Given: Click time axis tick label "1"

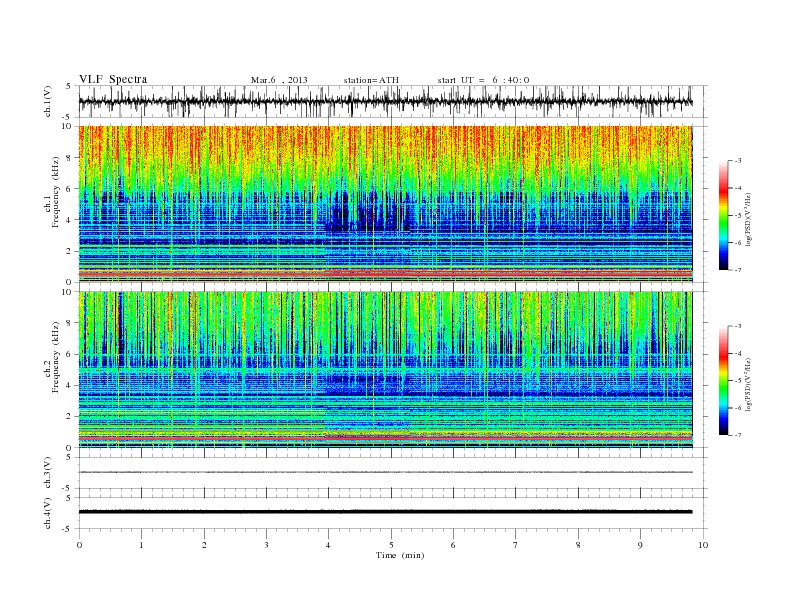Looking at the screenshot, I should (x=141, y=545).
